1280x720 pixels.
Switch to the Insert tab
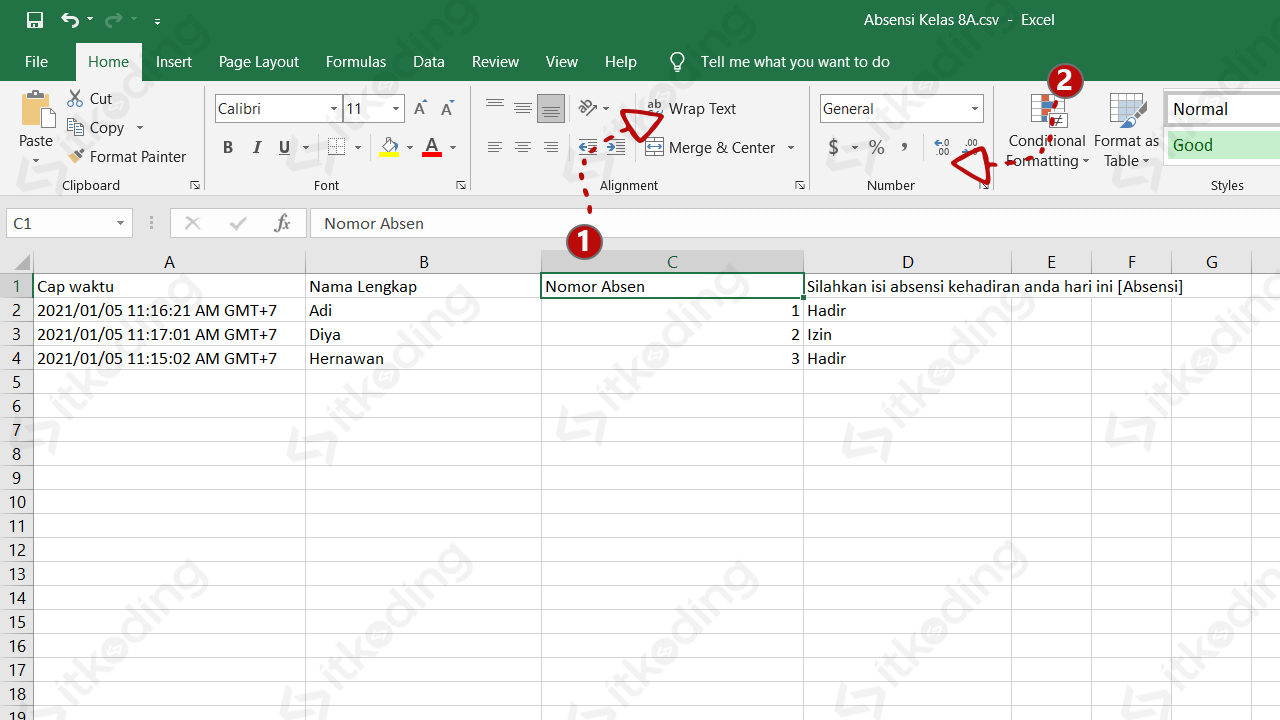pyautogui.click(x=174, y=62)
